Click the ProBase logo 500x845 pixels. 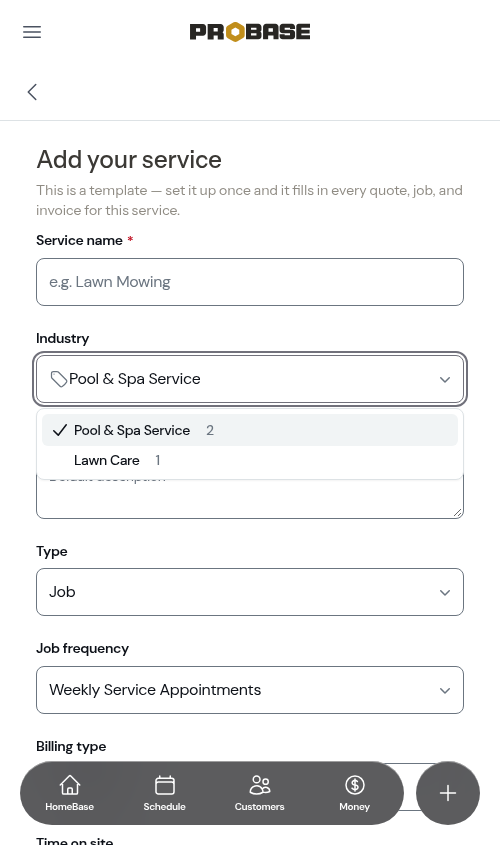pyautogui.click(x=250, y=32)
